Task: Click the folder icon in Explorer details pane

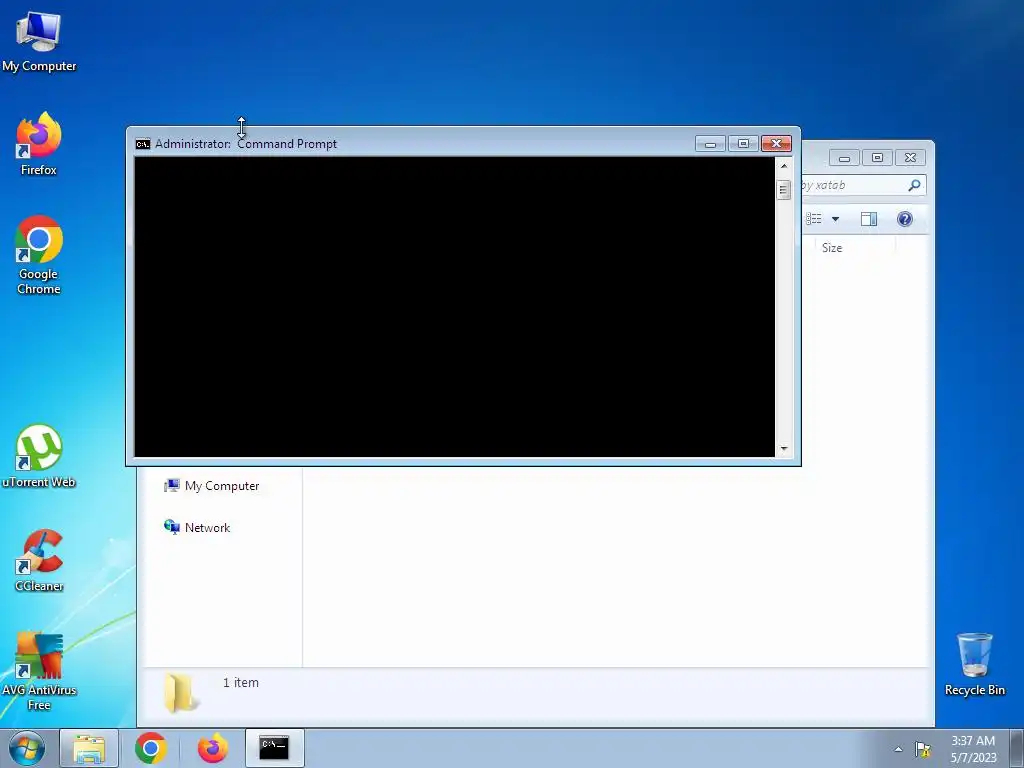Action: tap(181, 692)
